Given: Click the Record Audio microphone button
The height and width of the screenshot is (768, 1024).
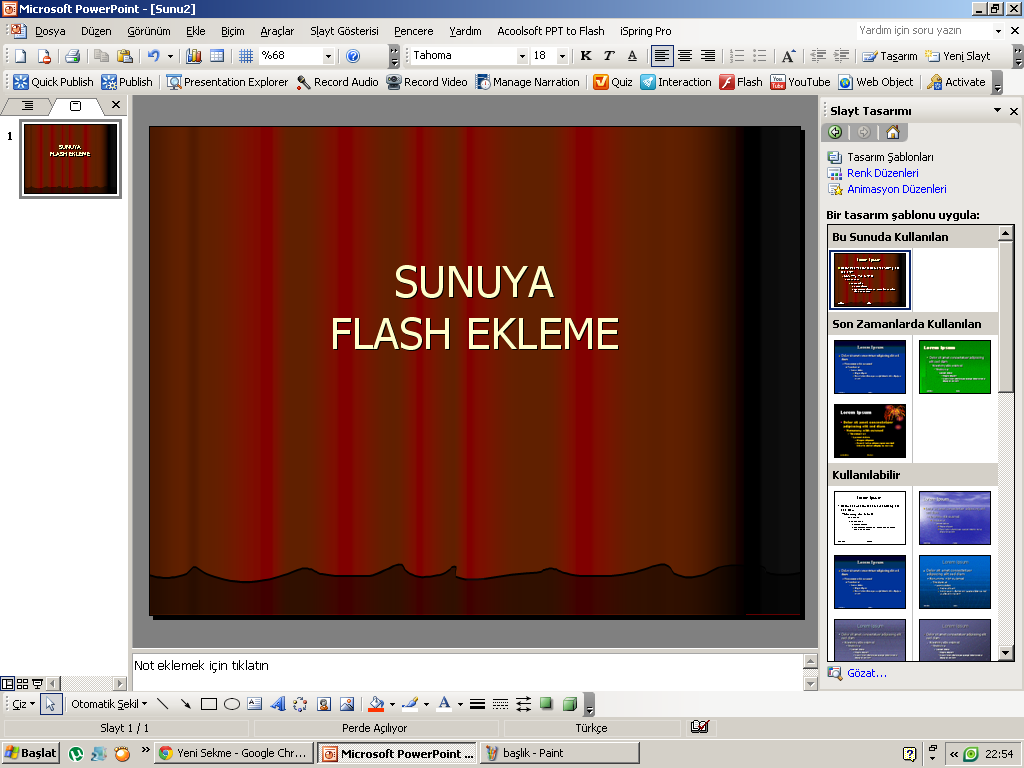Looking at the screenshot, I should coord(337,82).
